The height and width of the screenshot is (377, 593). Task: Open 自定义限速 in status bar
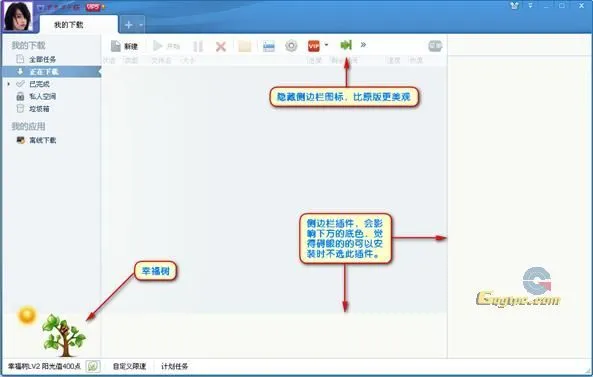[x=129, y=366]
